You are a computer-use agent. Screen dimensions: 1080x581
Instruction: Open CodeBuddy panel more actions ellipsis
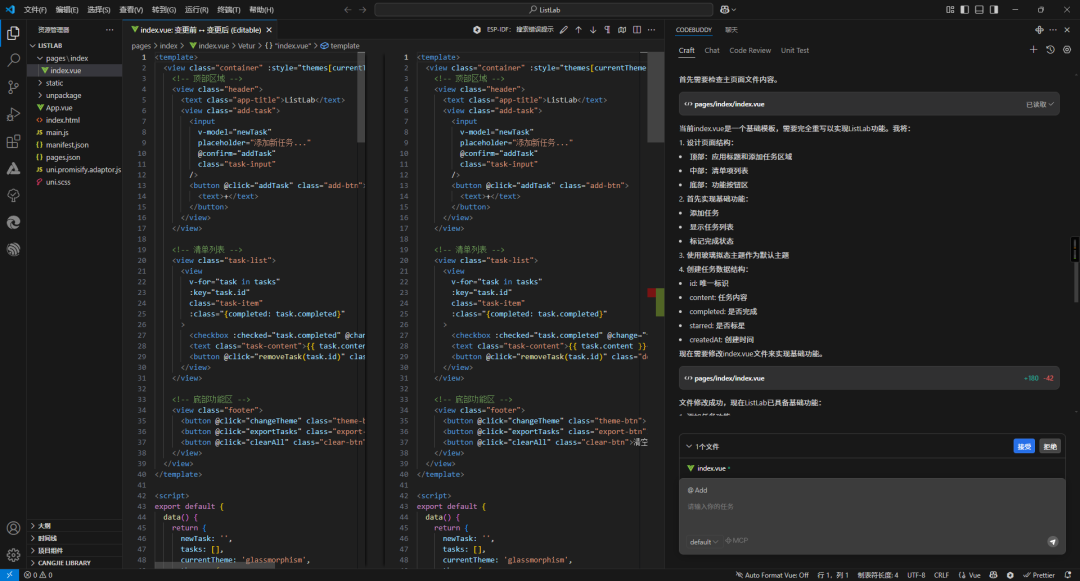coord(1053,30)
